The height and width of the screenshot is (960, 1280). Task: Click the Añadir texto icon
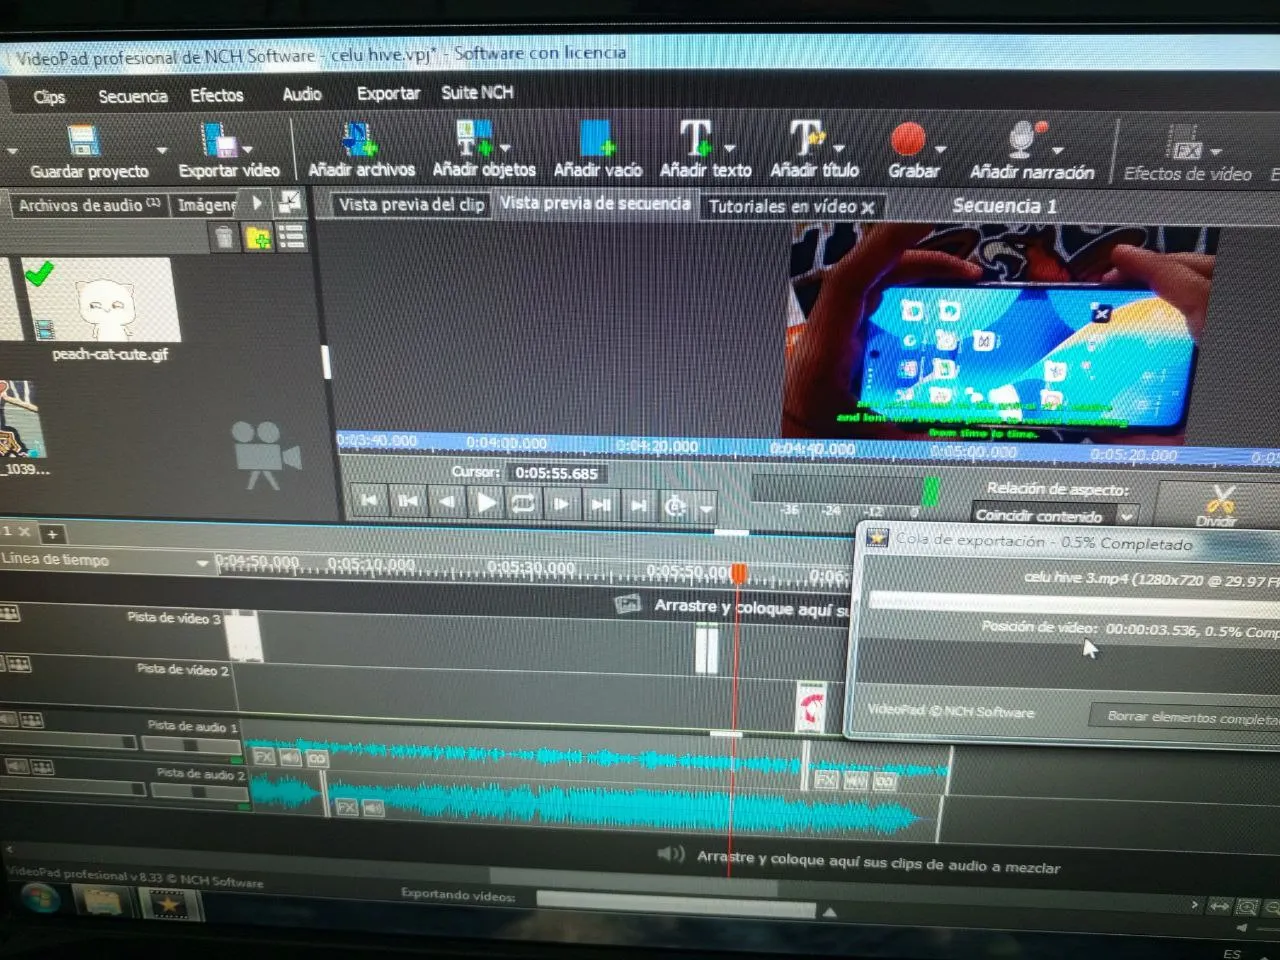coord(696,138)
